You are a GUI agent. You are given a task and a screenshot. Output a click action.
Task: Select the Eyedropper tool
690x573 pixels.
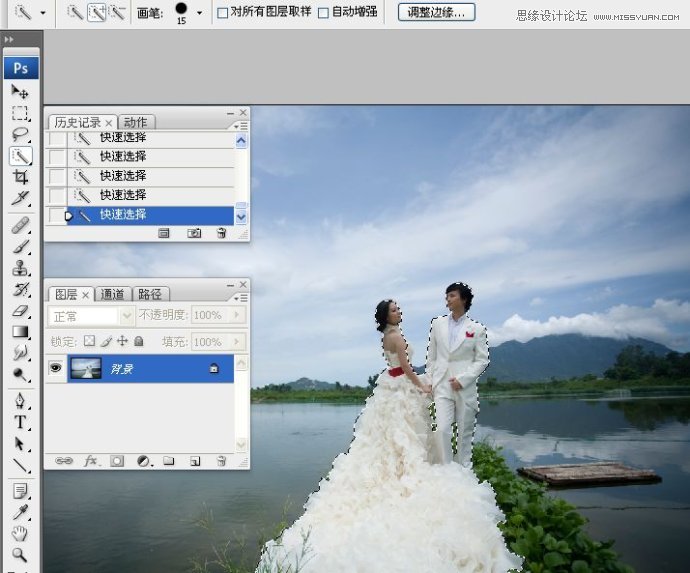20,512
